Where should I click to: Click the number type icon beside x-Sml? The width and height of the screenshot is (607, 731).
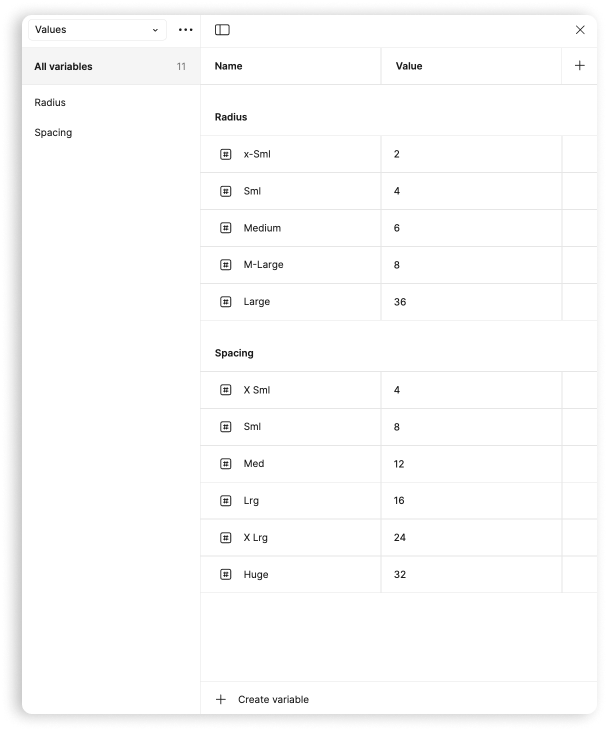tap(226, 154)
